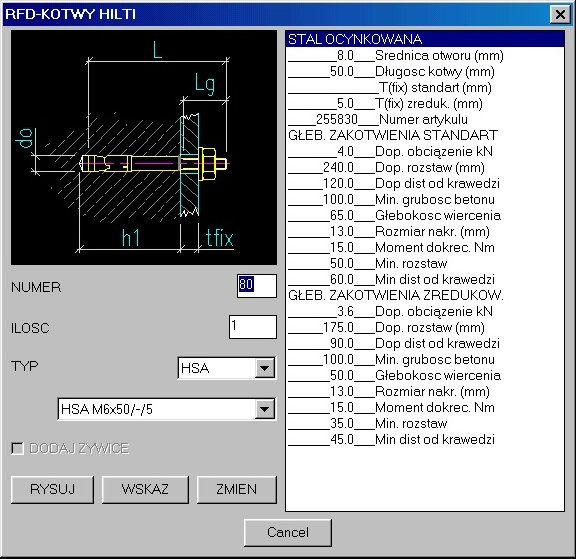
Task: Select the 5.0 T(fix) zreduk. (mm) row
Action: (425, 103)
